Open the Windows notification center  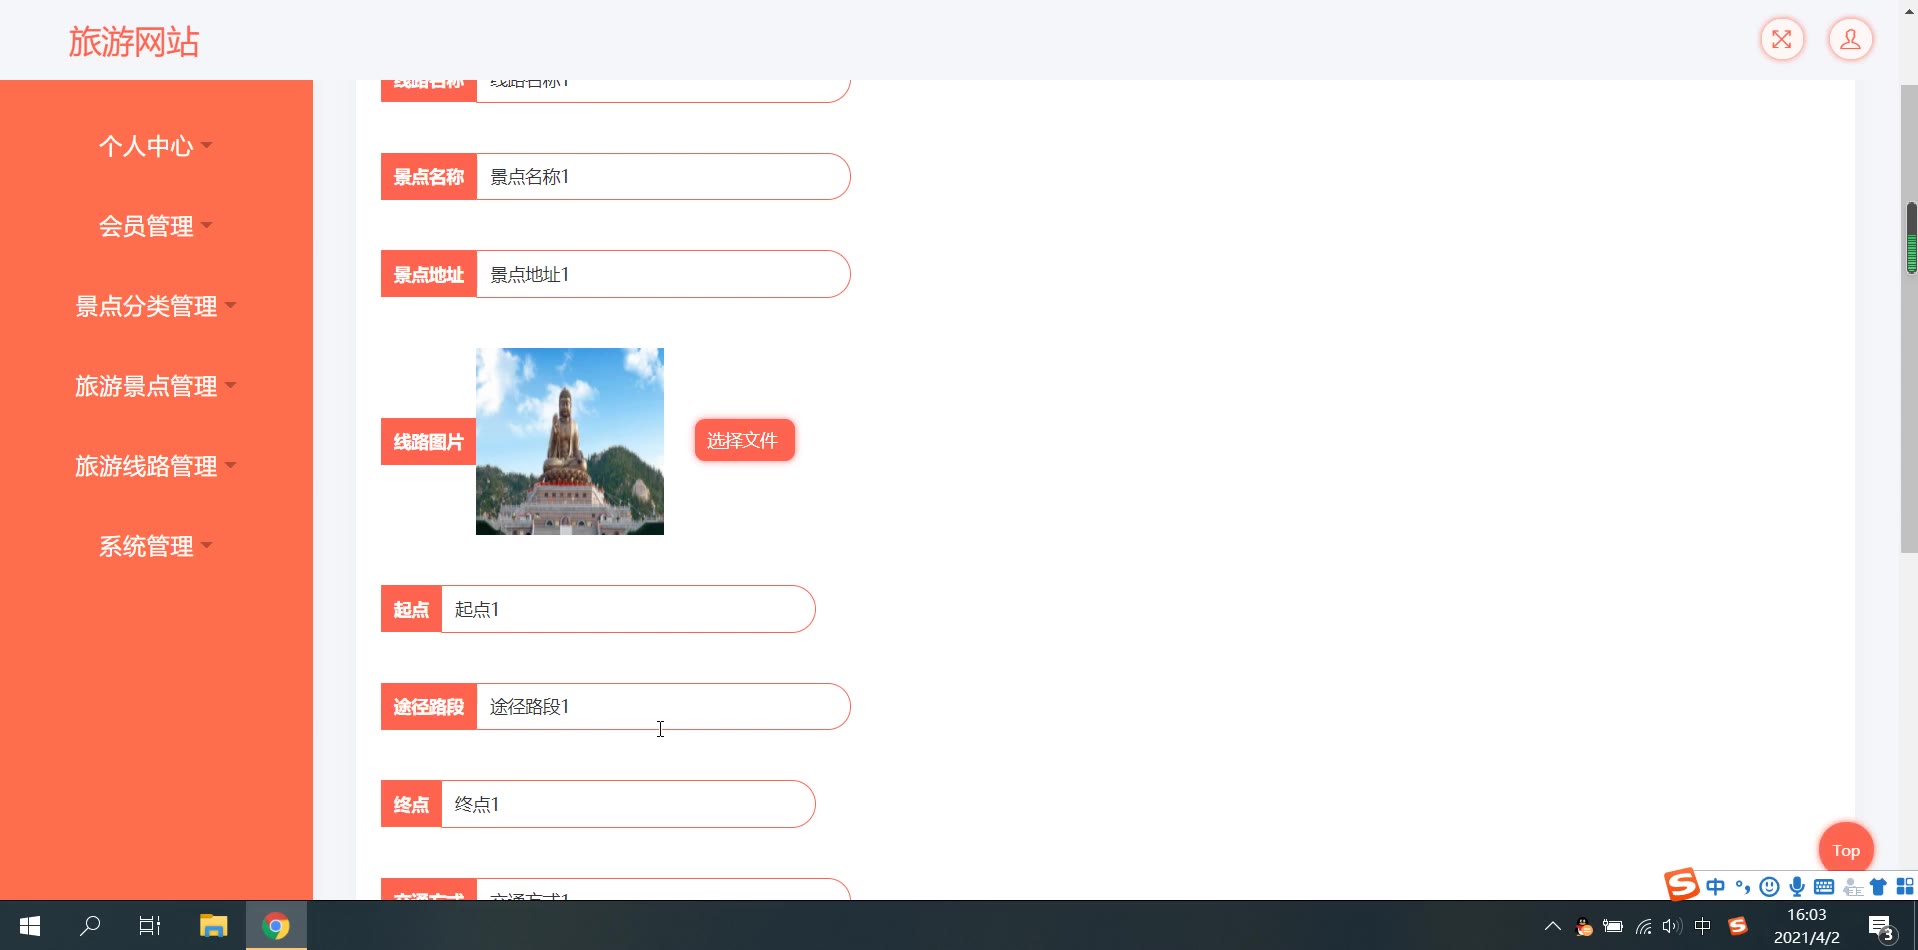pyautogui.click(x=1881, y=927)
